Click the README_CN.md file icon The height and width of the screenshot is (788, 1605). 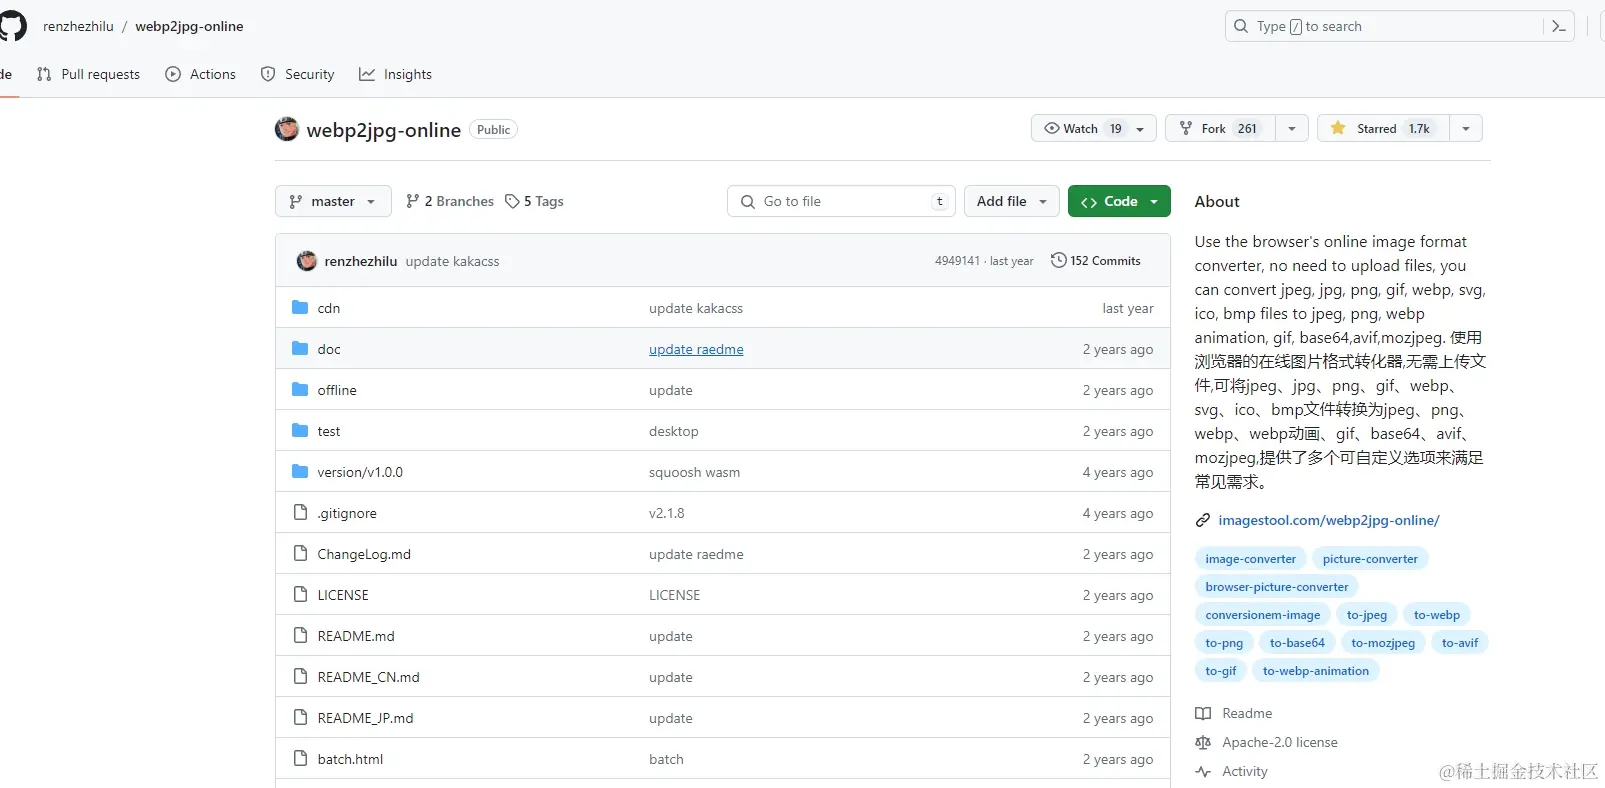coord(300,677)
